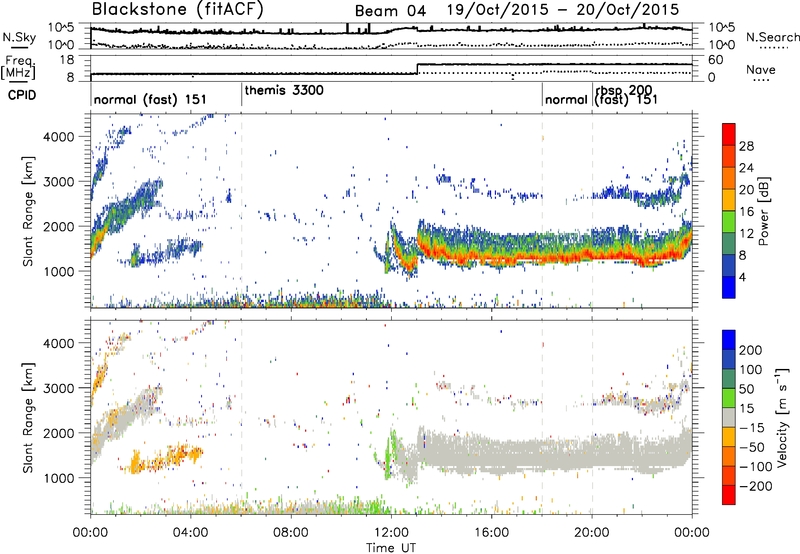Click the 'N.Sky' legend label
Screen dimensions: 800x554
tap(19, 37)
